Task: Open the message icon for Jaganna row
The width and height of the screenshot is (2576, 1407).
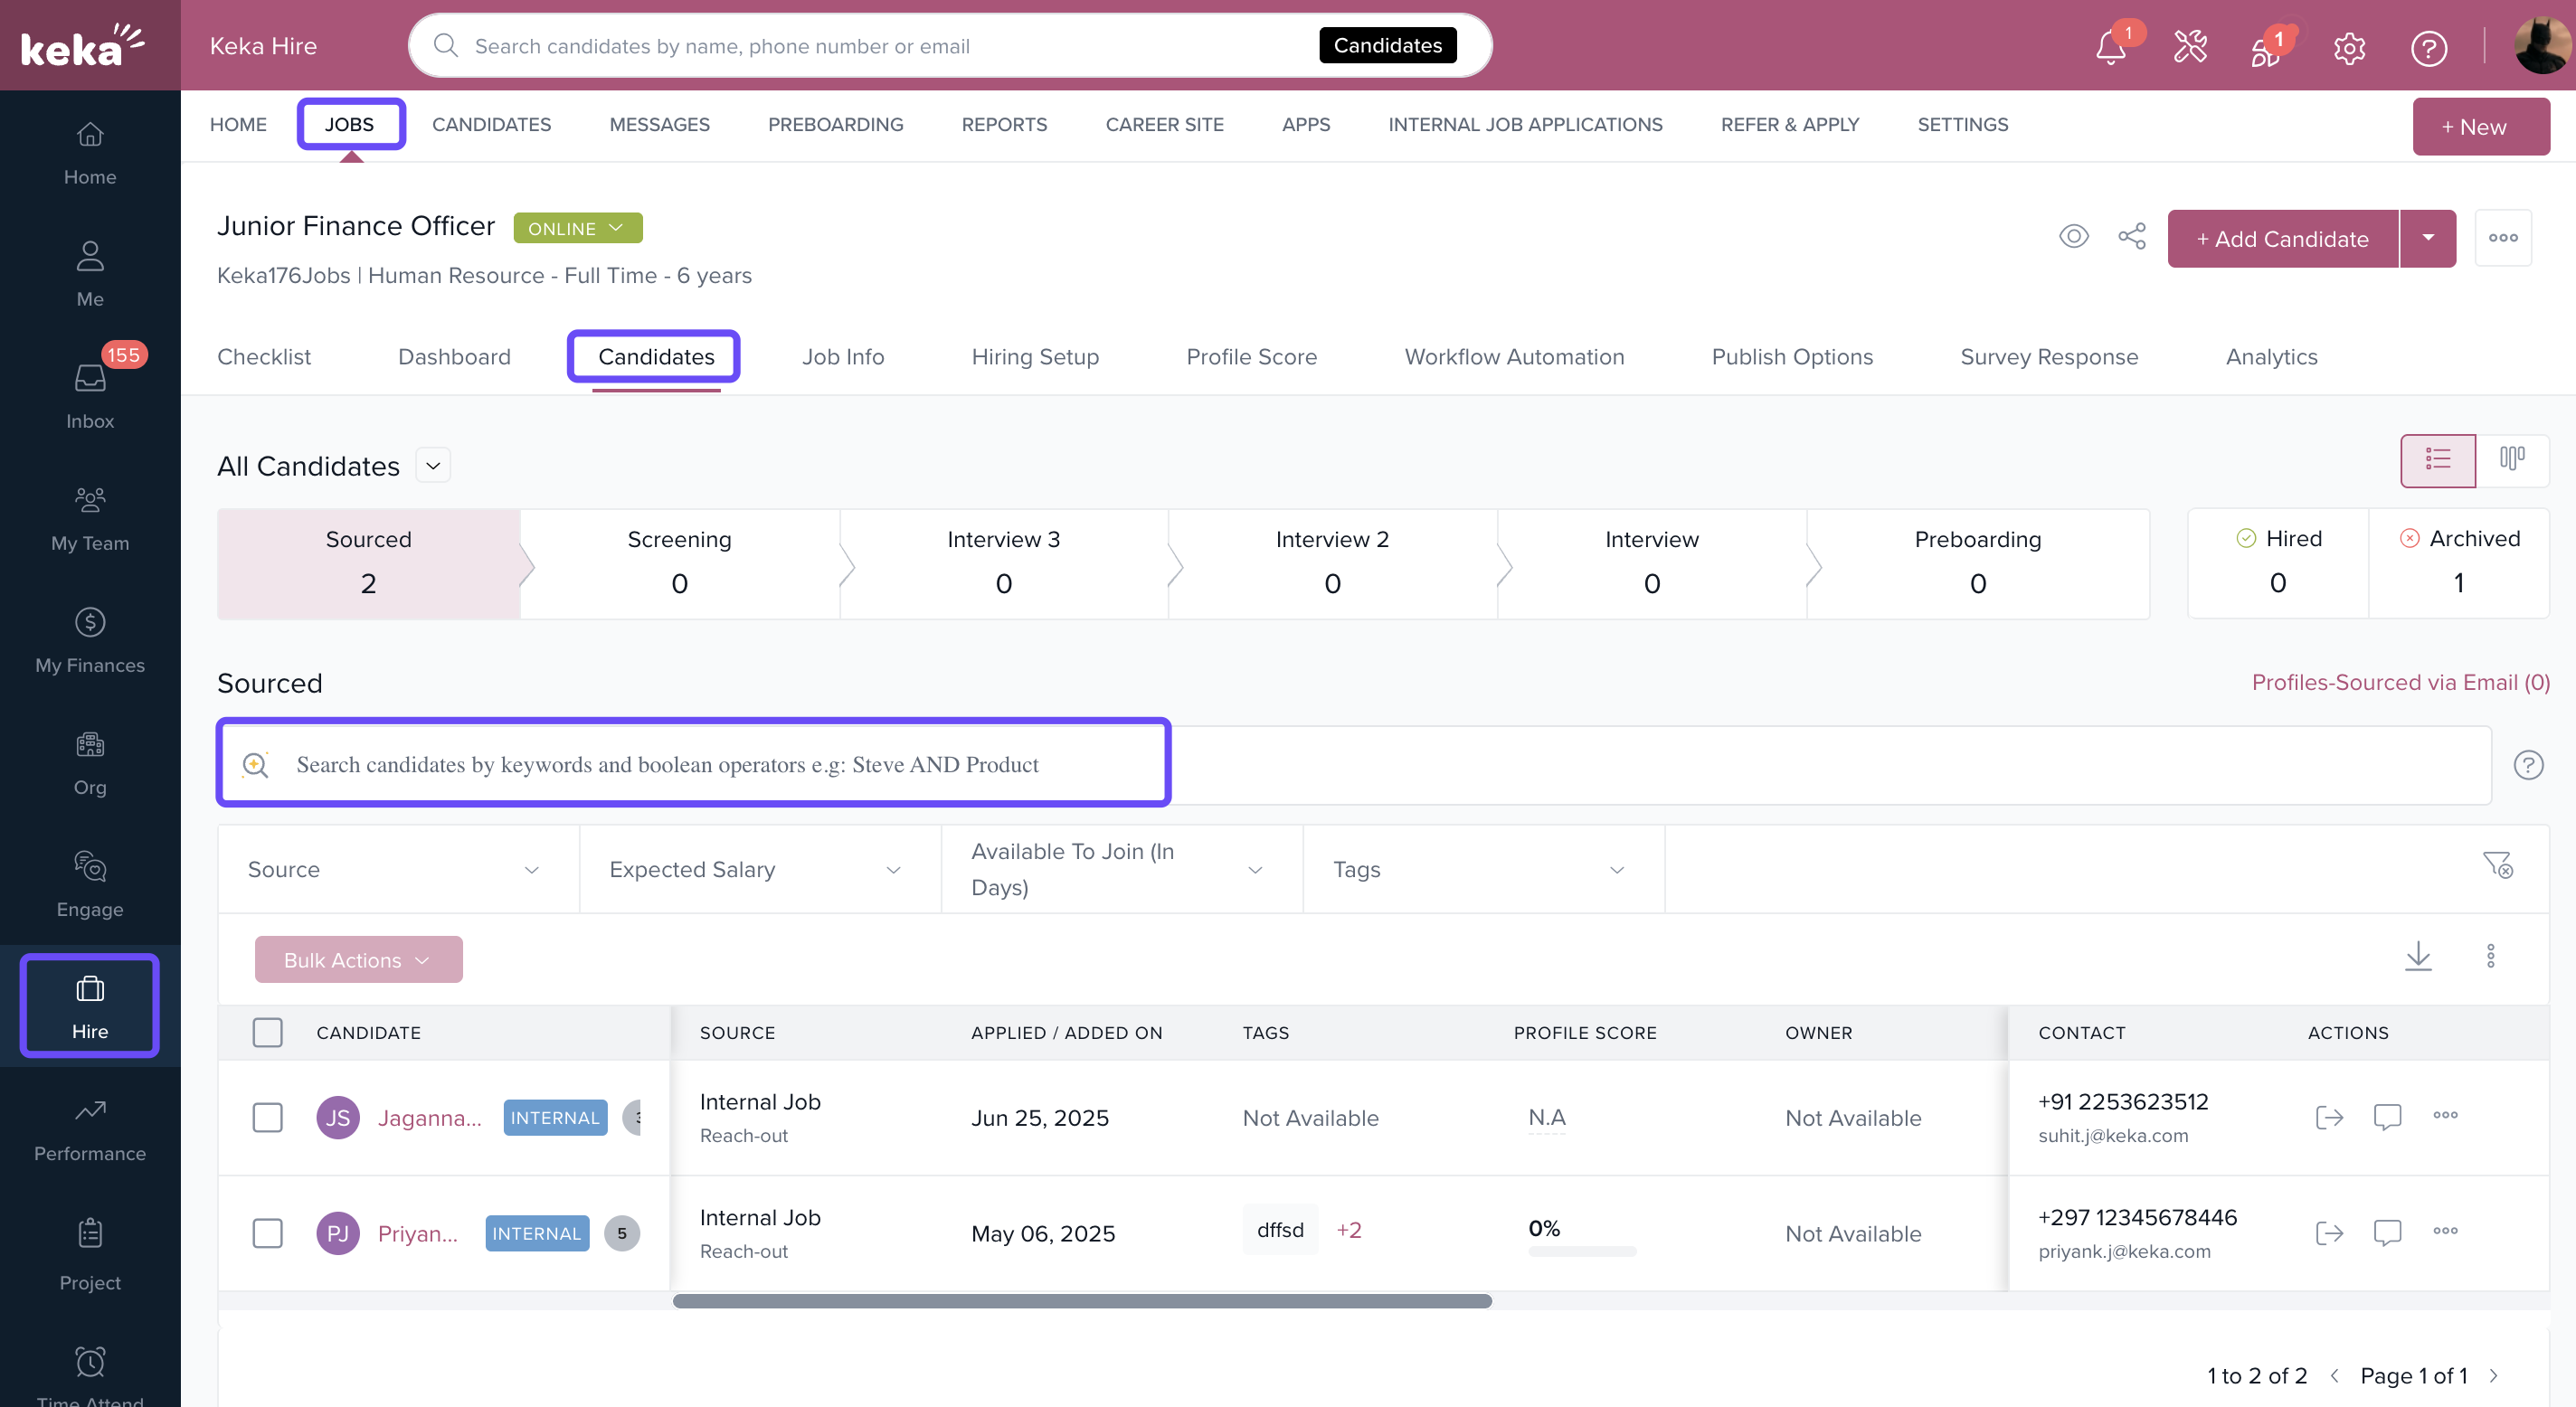Action: click(x=2387, y=1116)
